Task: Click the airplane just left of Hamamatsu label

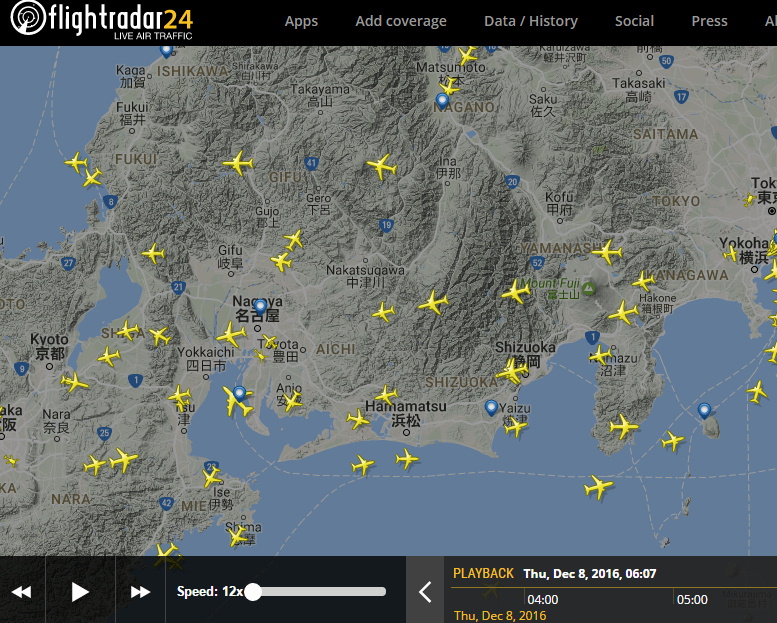Action: [x=359, y=419]
